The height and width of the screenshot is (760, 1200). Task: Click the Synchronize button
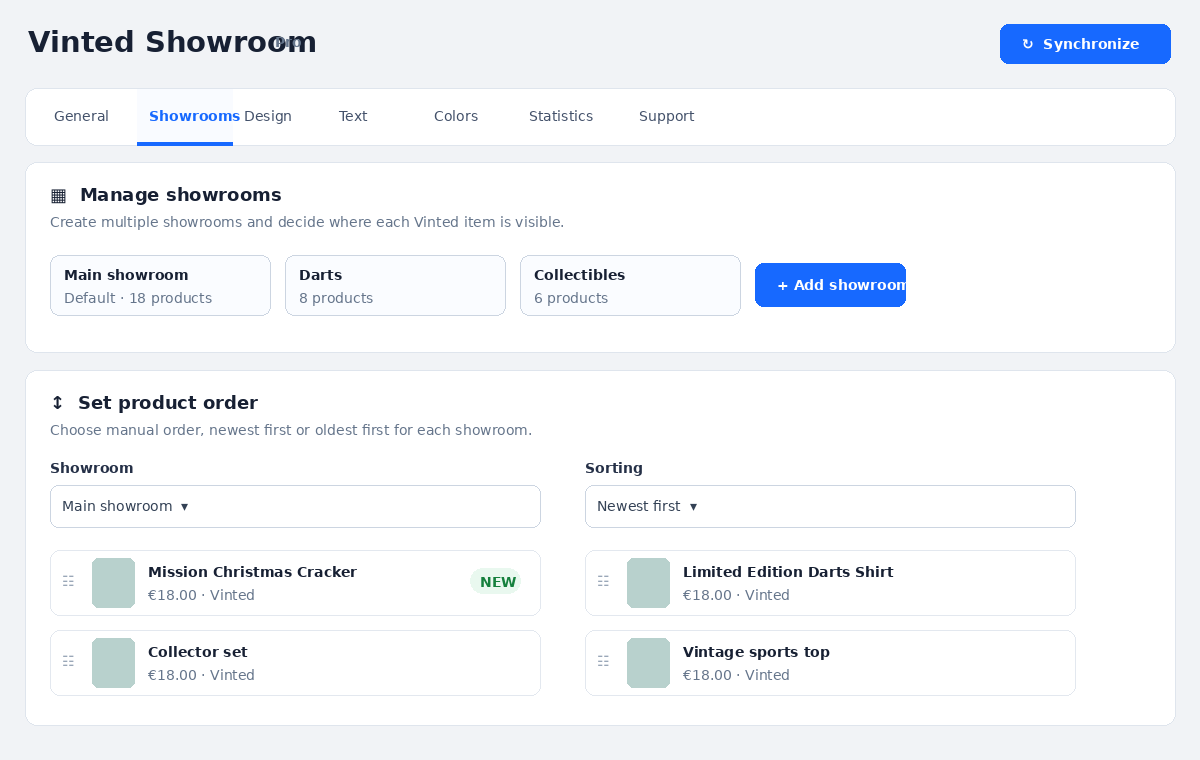point(1085,44)
